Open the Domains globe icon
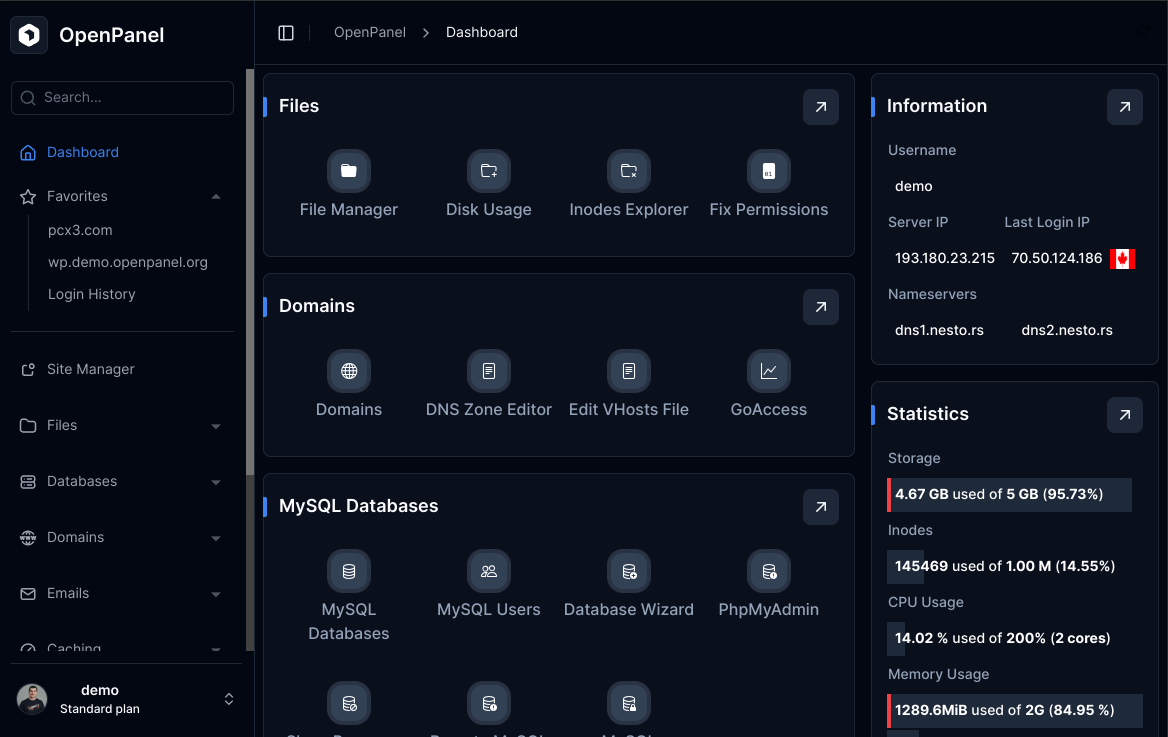 point(349,370)
